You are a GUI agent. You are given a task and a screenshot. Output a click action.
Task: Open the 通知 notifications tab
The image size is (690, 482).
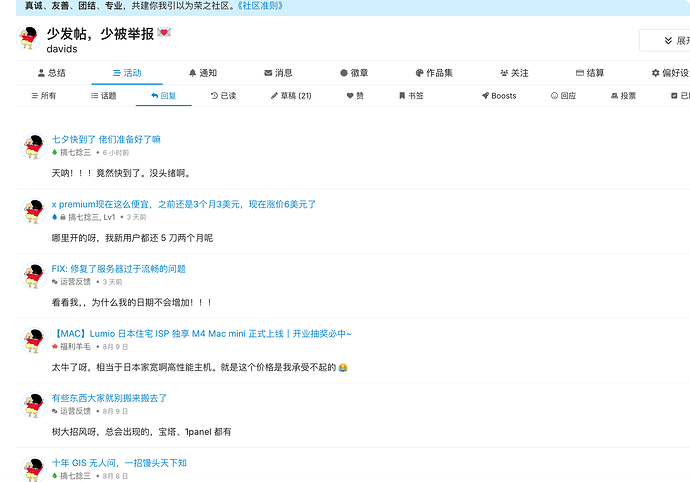point(203,73)
